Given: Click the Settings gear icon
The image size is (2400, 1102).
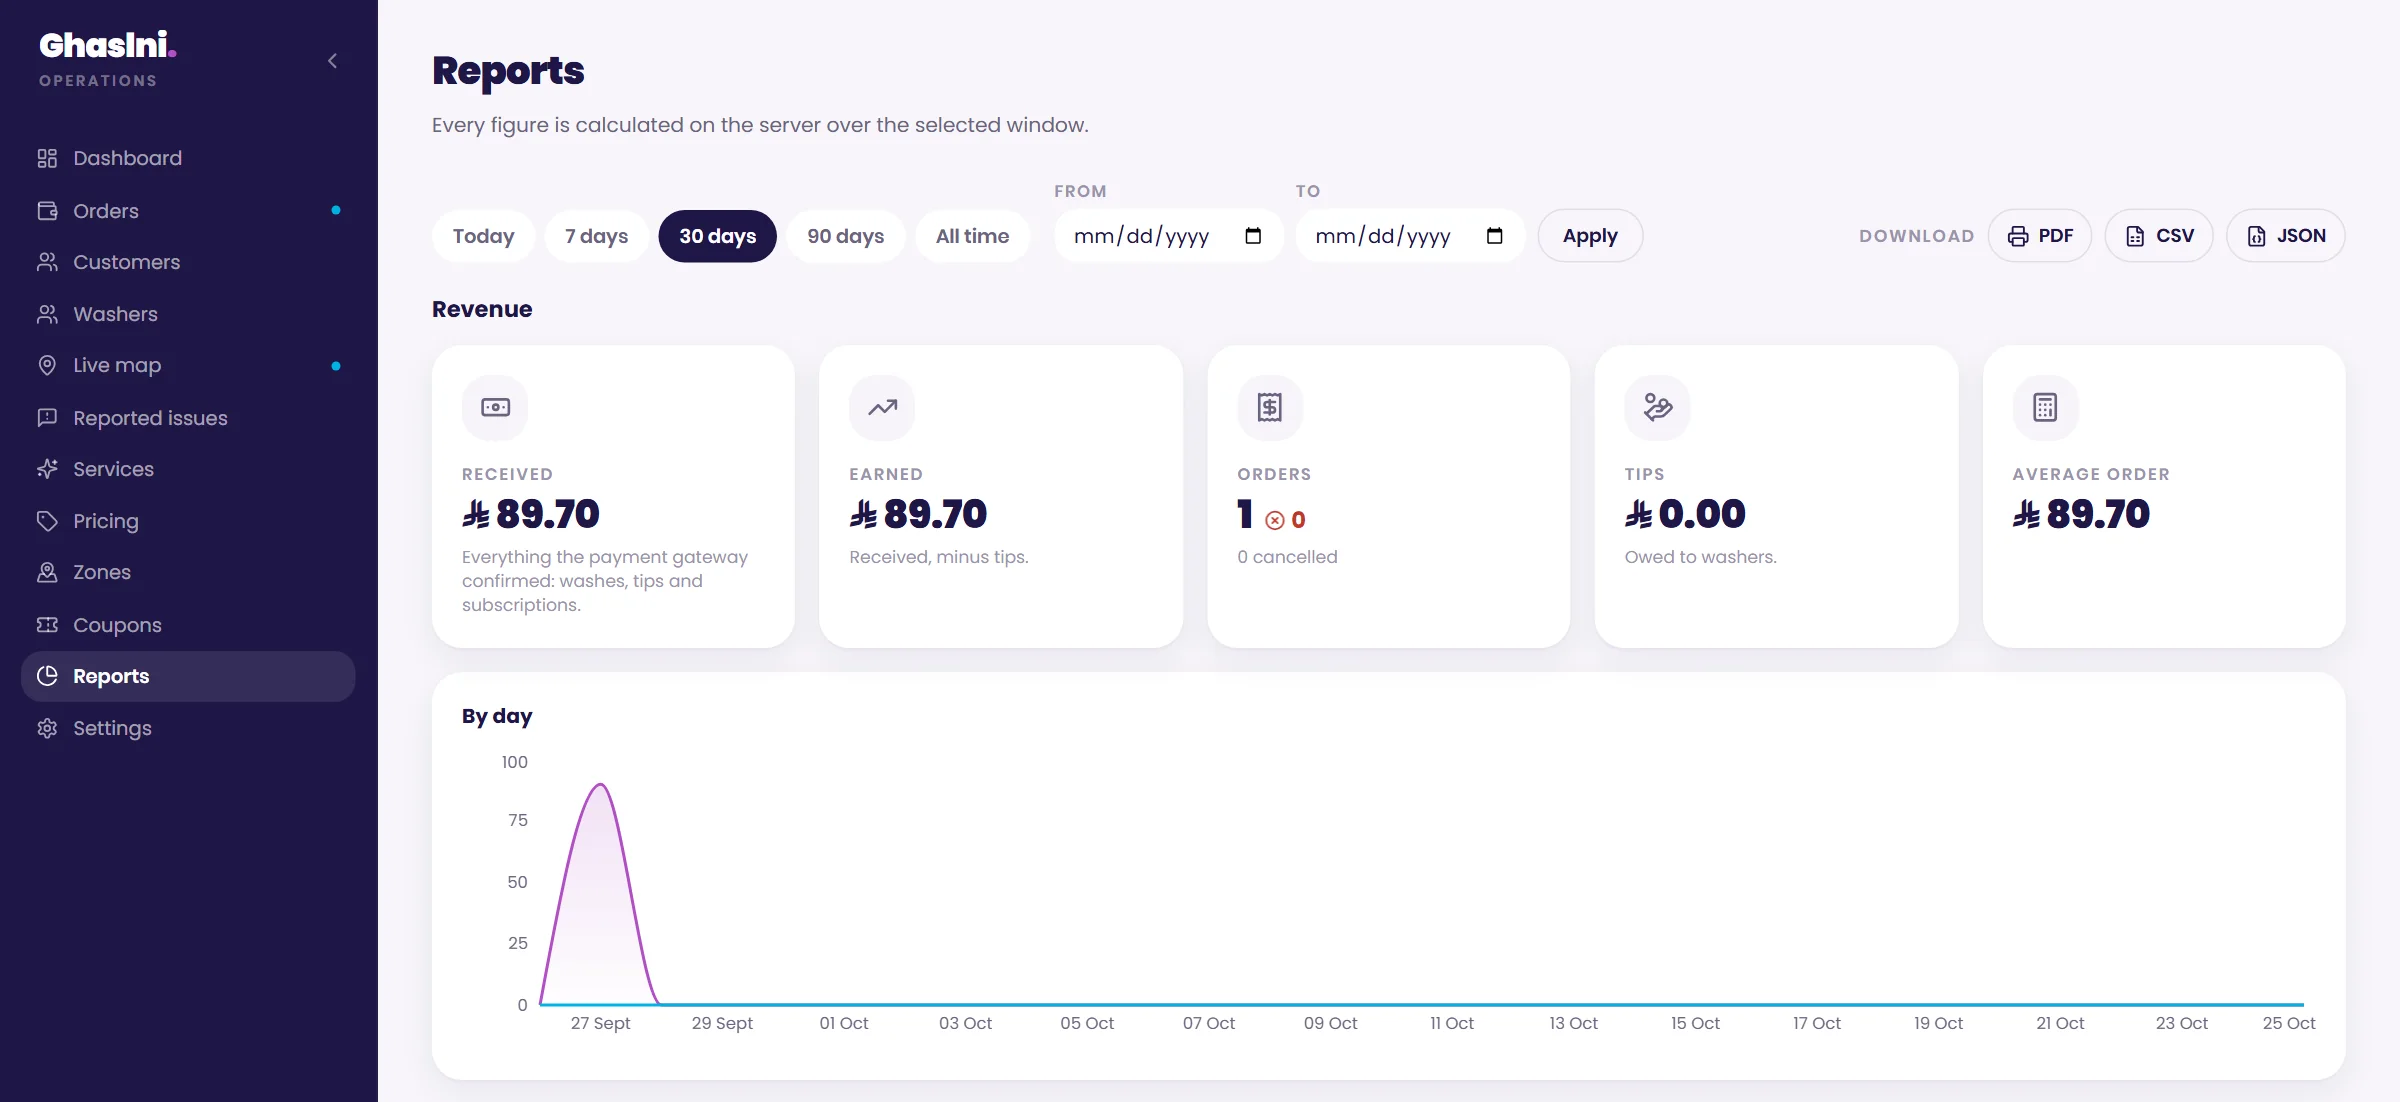Looking at the screenshot, I should 47,728.
